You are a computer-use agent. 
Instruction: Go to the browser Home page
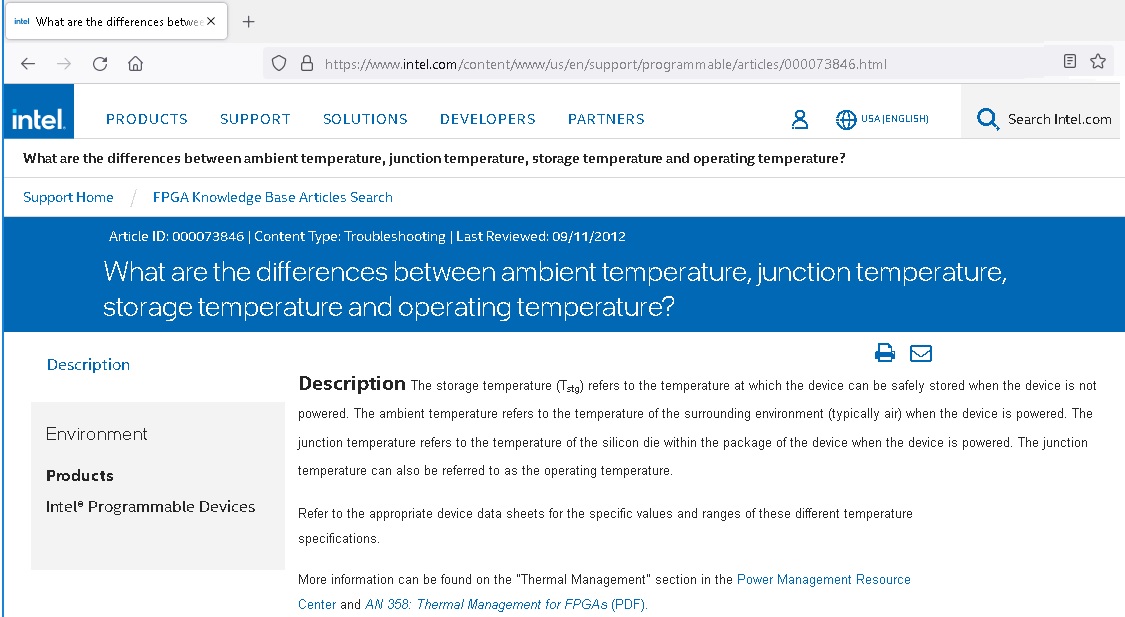point(135,64)
